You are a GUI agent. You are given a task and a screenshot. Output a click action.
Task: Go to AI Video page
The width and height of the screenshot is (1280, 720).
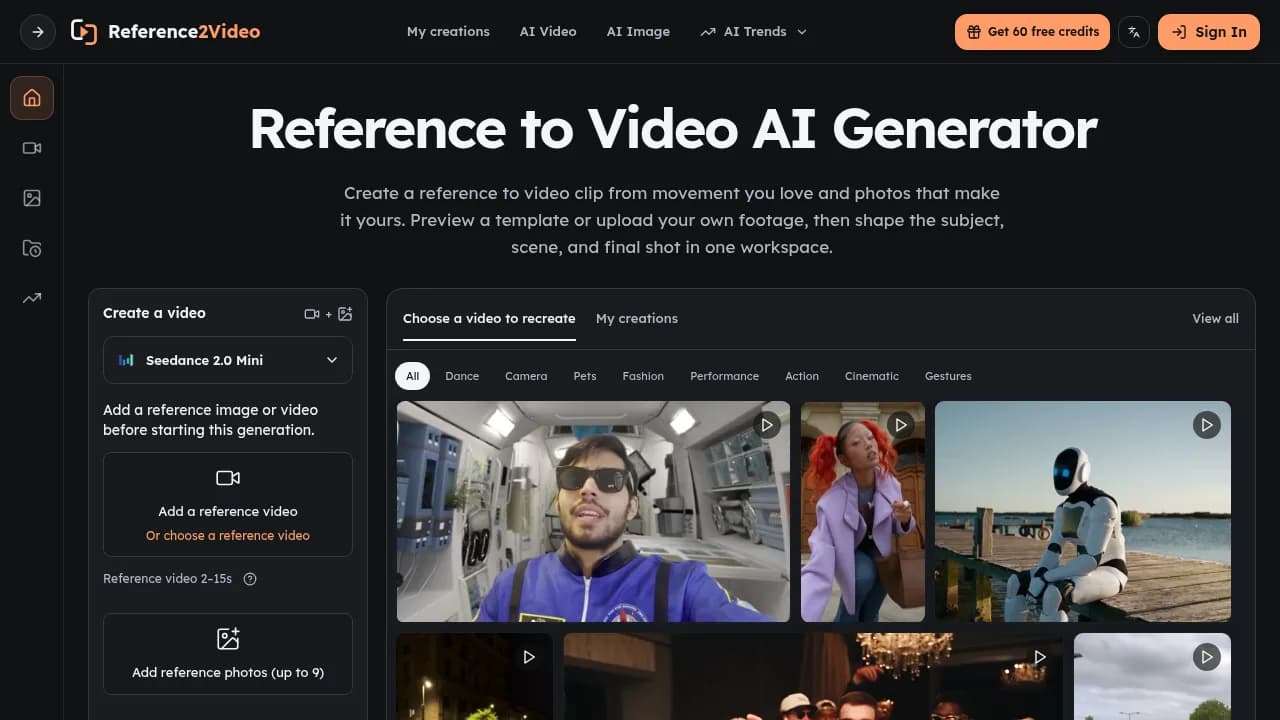point(548,32)
